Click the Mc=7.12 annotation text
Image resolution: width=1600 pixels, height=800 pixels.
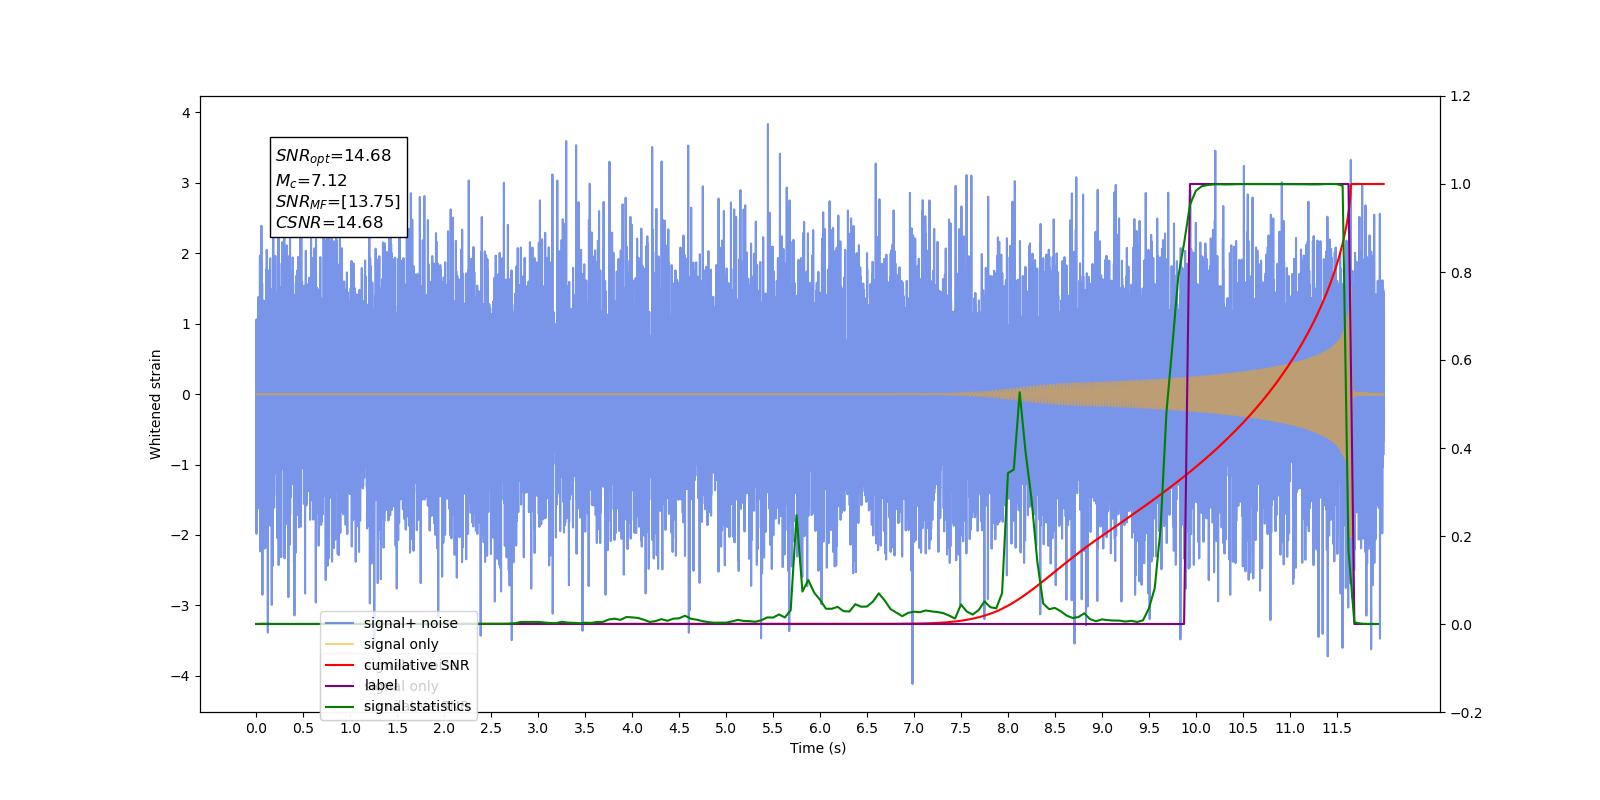point(311,181)
